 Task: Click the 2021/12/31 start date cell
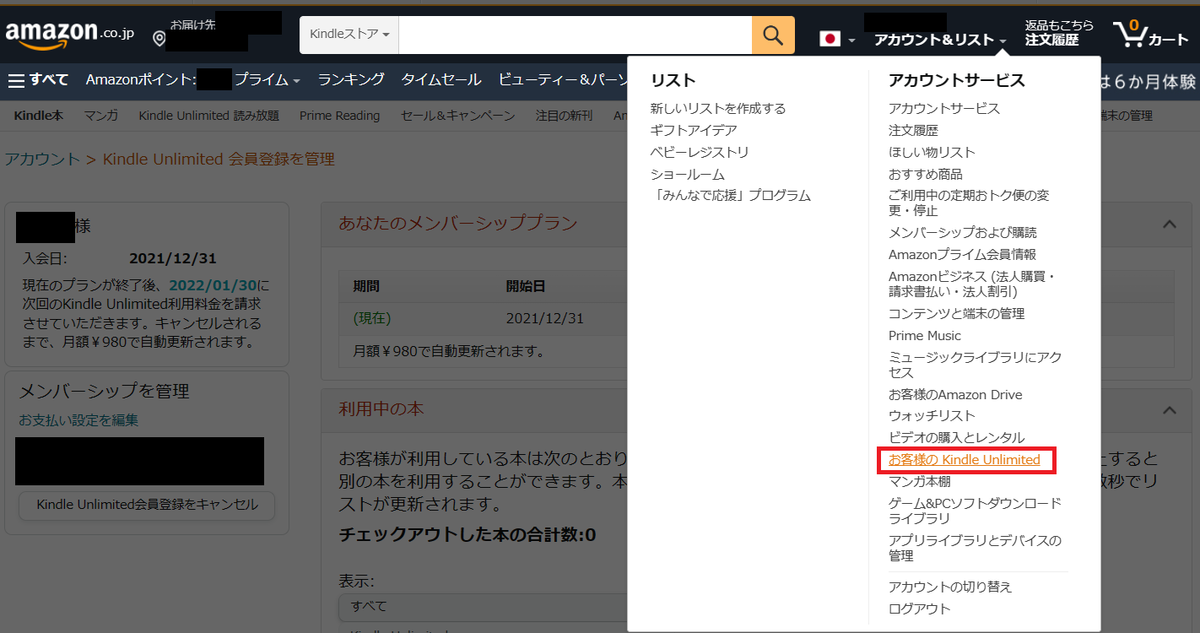coord(545,318)
